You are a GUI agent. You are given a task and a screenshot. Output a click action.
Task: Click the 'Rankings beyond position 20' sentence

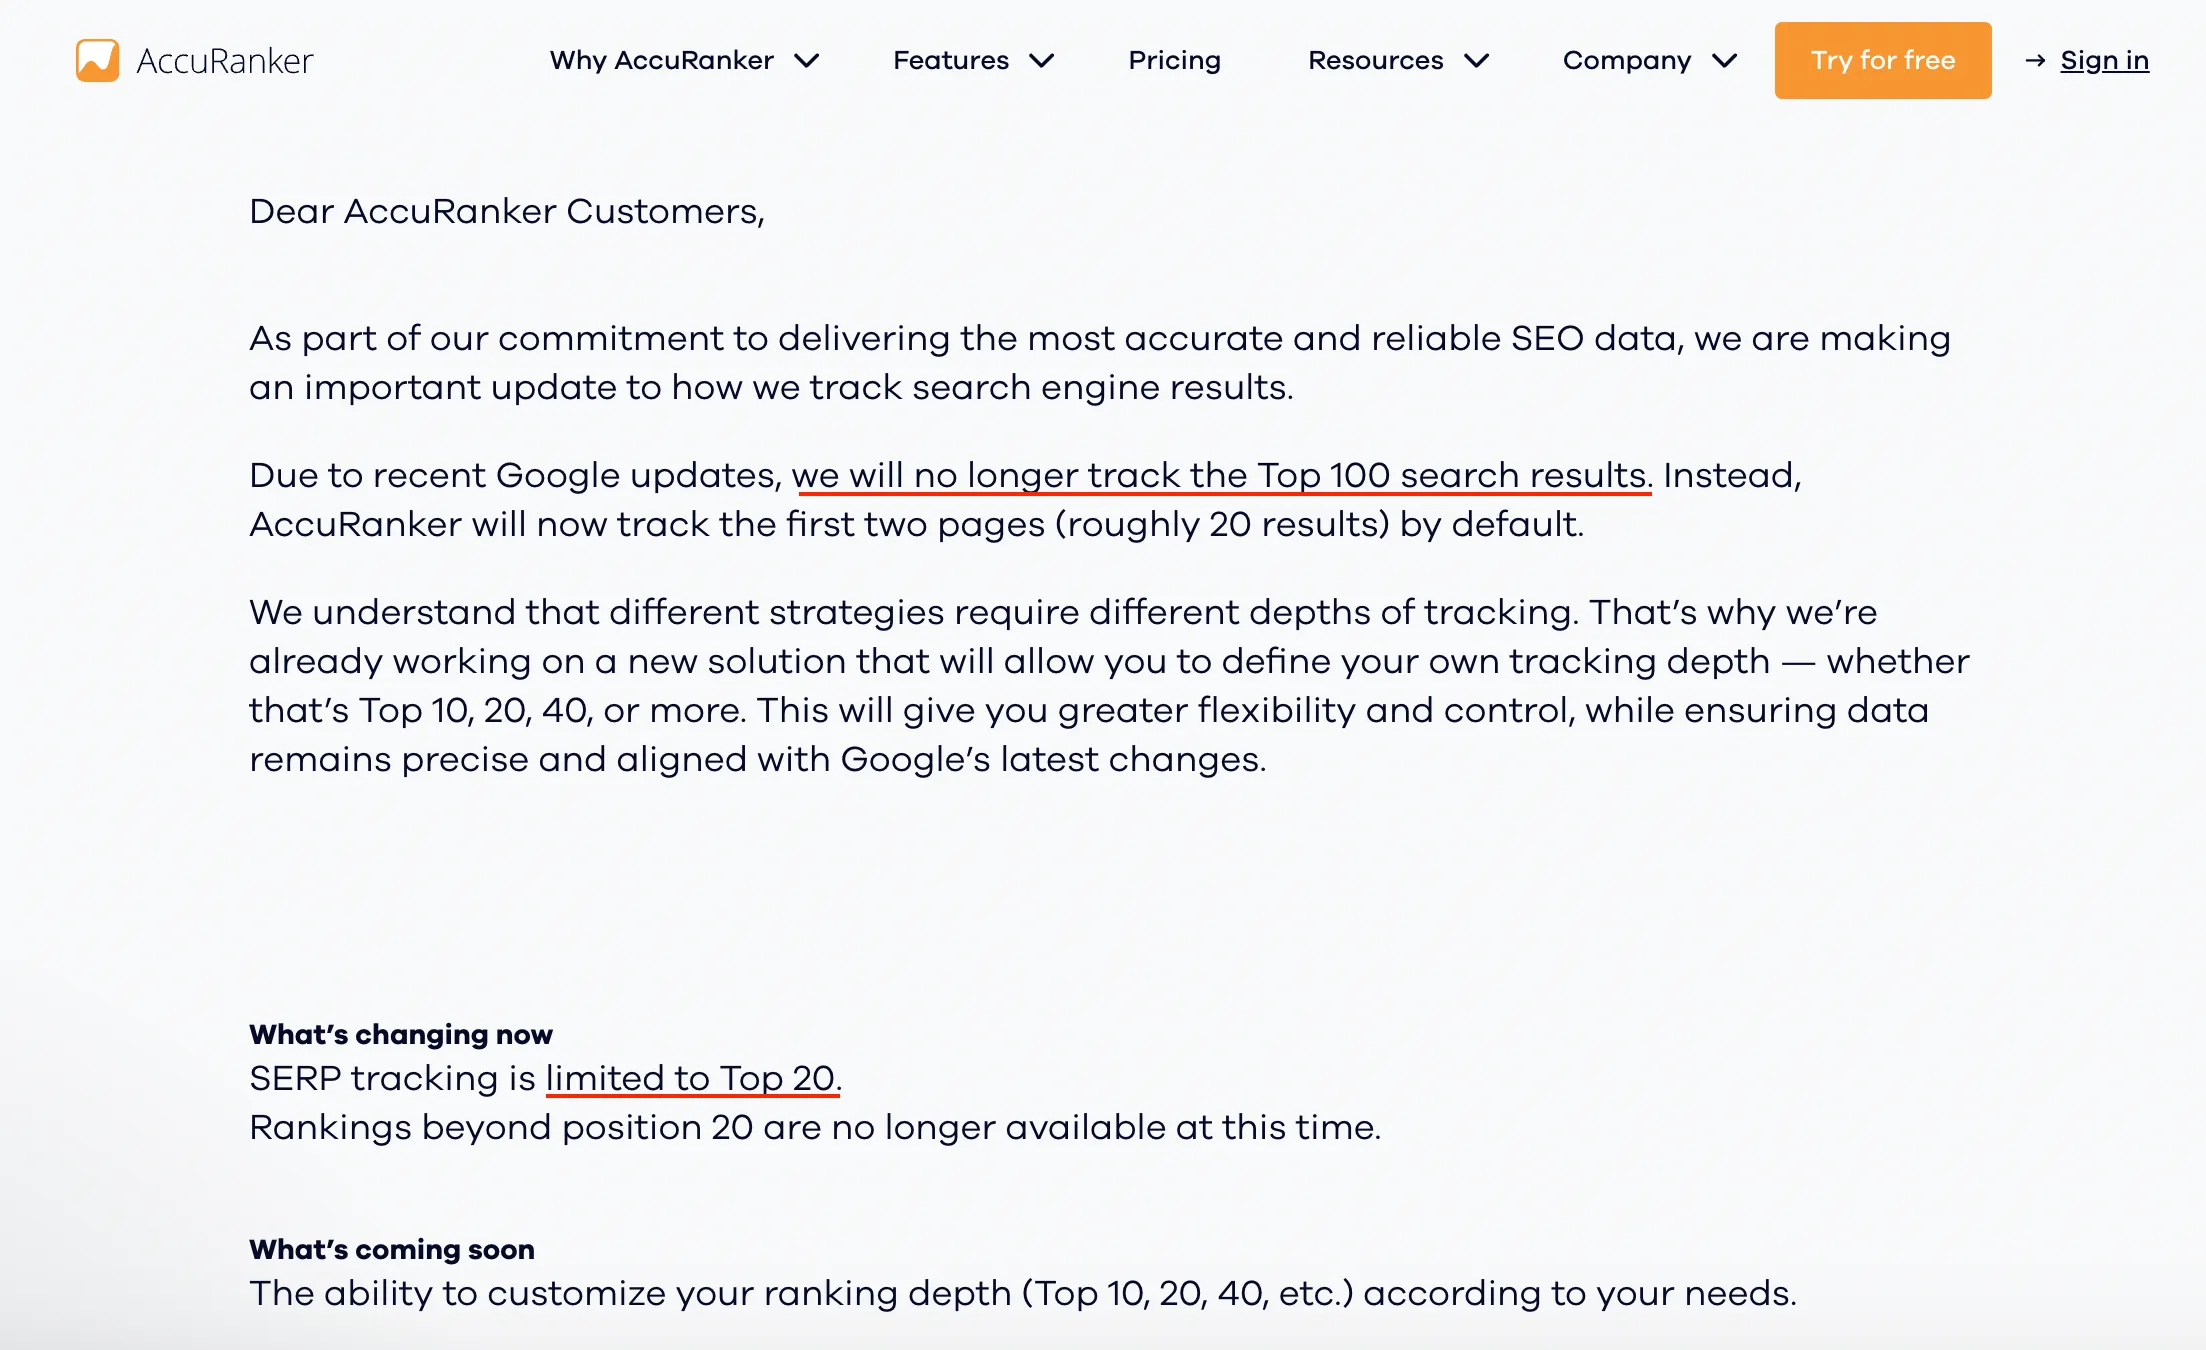(x=814, y=1127)
